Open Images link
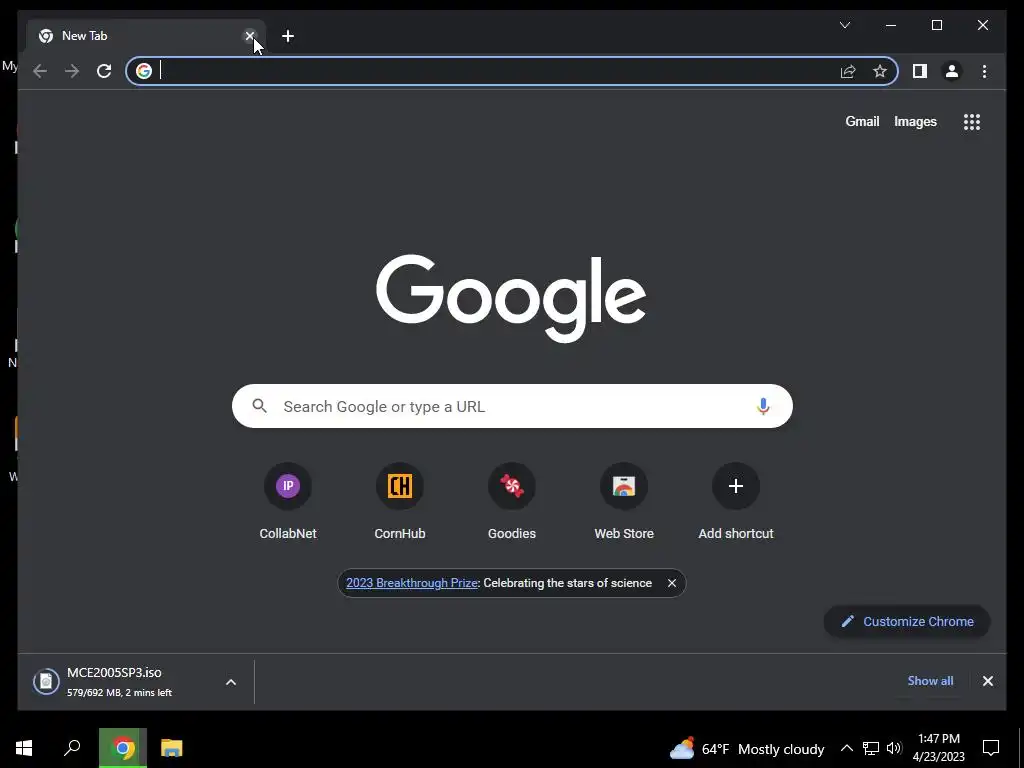The height and width of the screenshot is (768, 1024). click(915, 121)
